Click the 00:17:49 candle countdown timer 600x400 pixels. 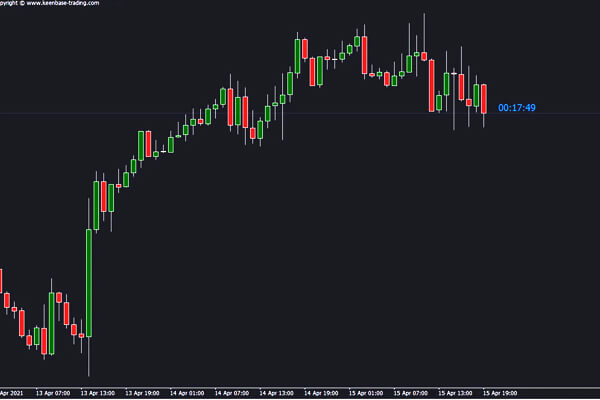(517, 108)
